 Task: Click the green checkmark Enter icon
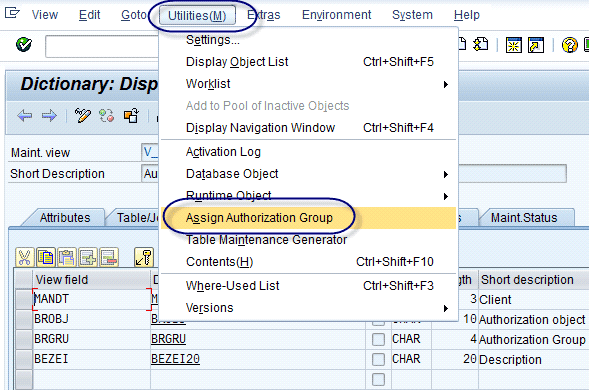[24, 45]
